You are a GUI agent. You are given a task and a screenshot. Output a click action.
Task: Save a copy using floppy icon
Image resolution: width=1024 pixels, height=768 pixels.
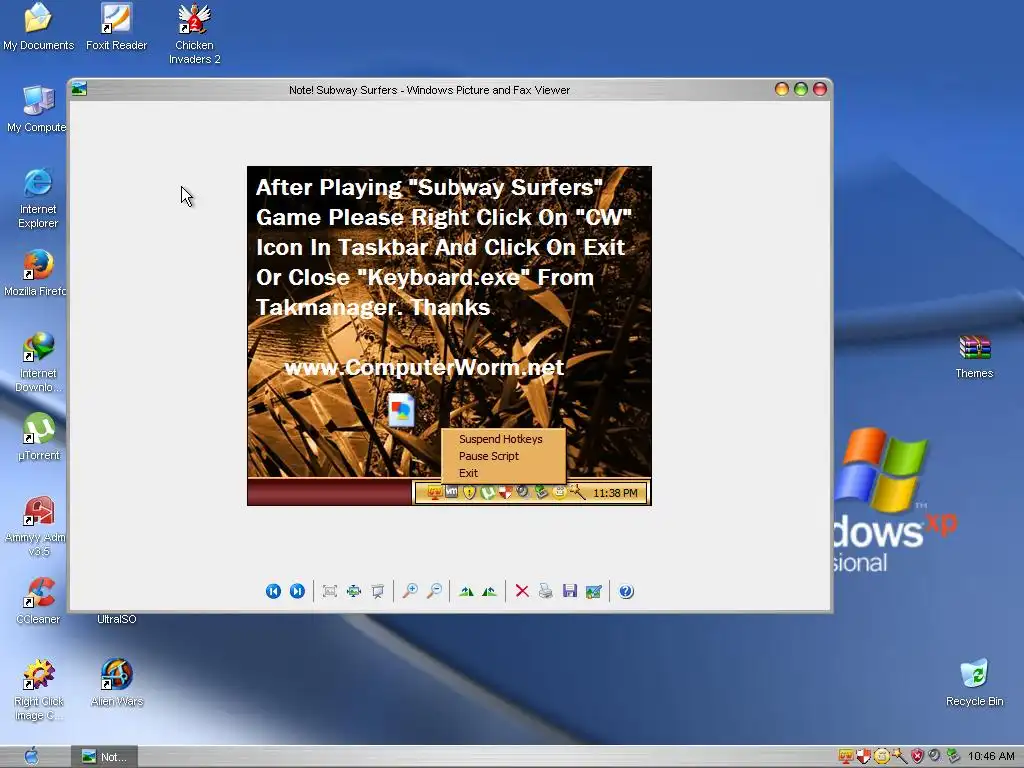point(569,591)
